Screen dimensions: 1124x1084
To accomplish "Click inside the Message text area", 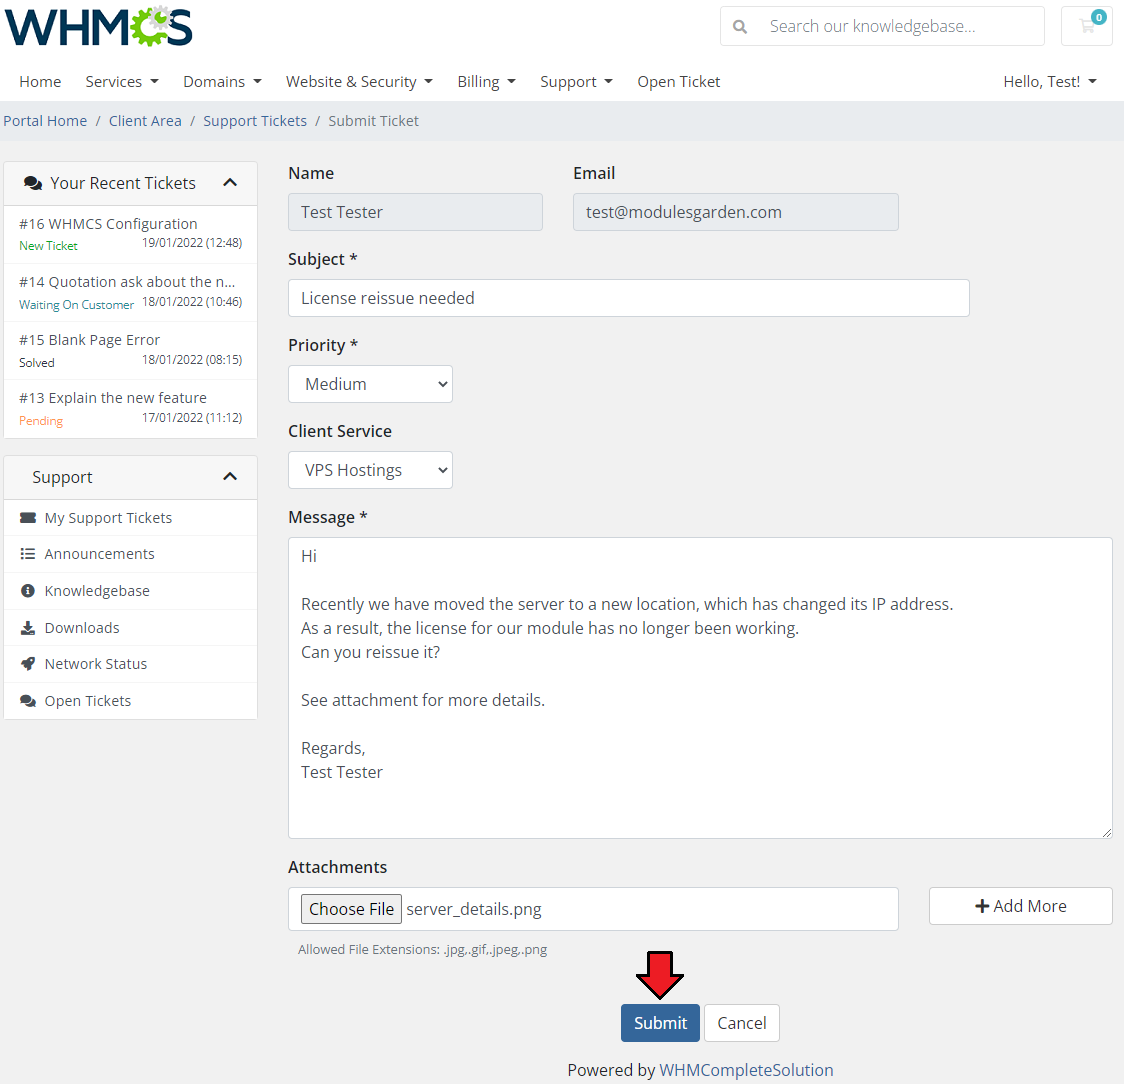I will tap(700, 688).
